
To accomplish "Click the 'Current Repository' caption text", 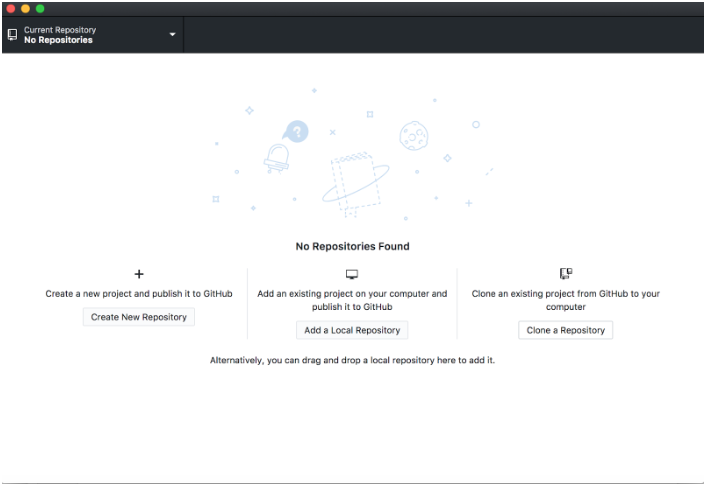I will click(60, 30).
